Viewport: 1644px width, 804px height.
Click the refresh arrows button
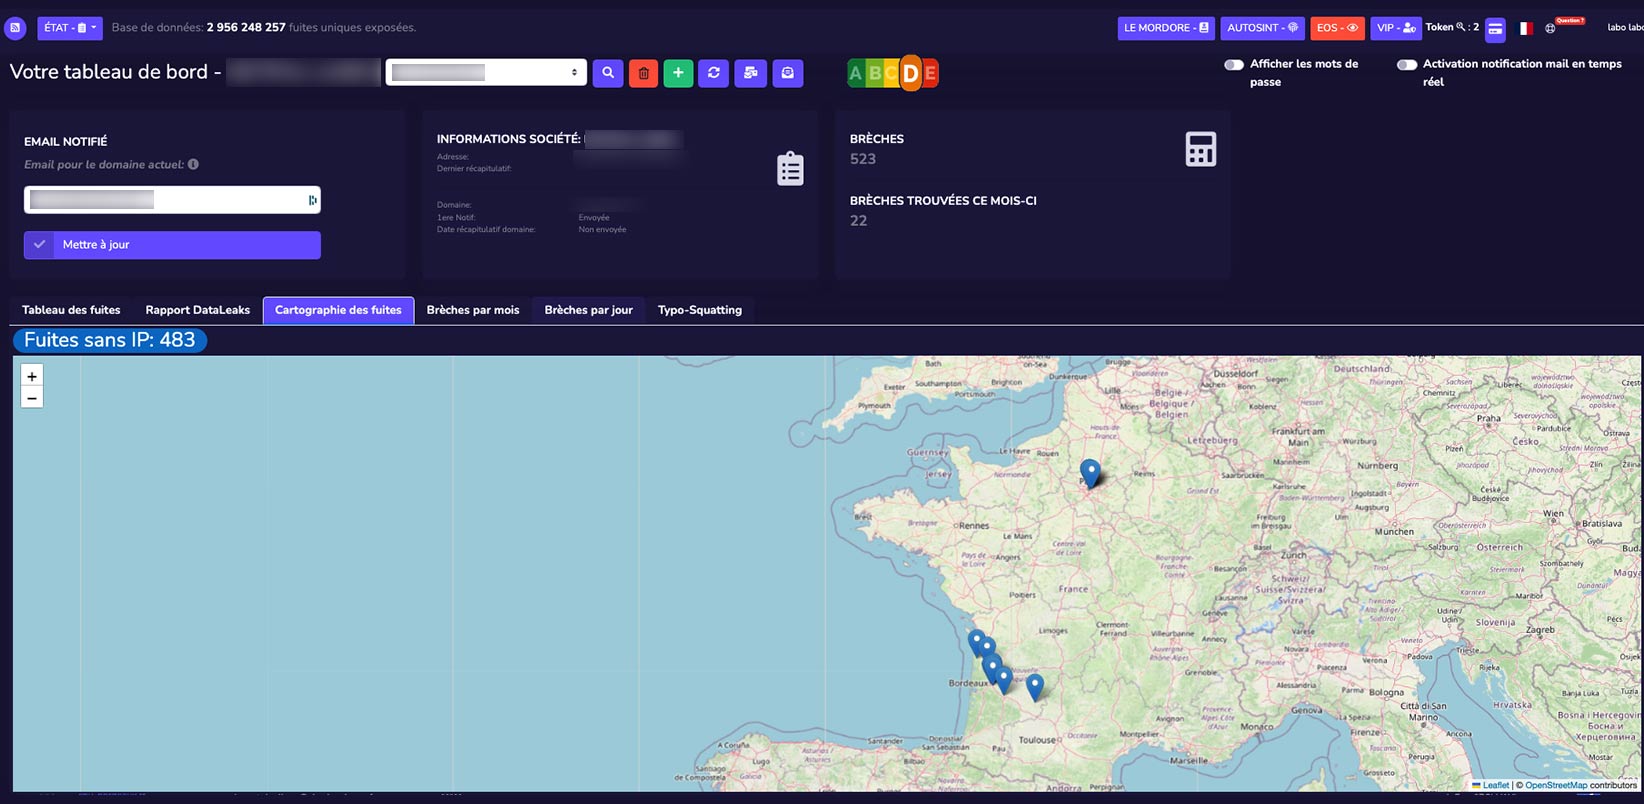pos(713,73)
